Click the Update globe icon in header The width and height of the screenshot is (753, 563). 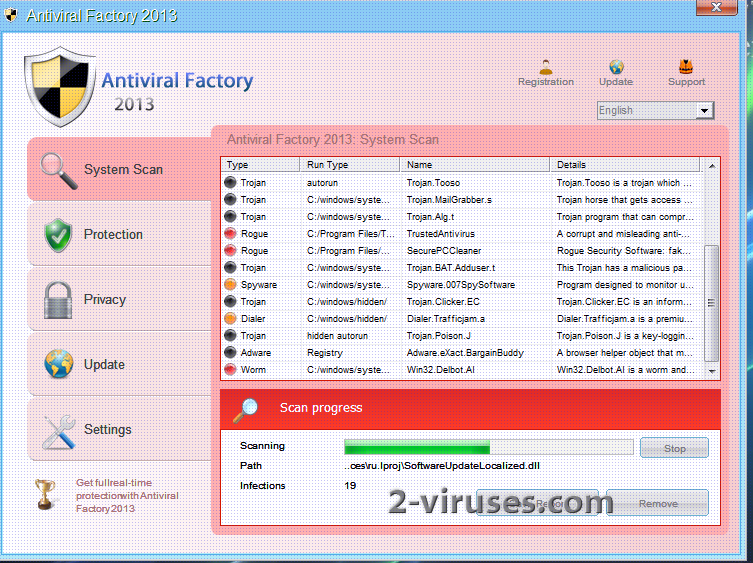(x=617, y=67)
